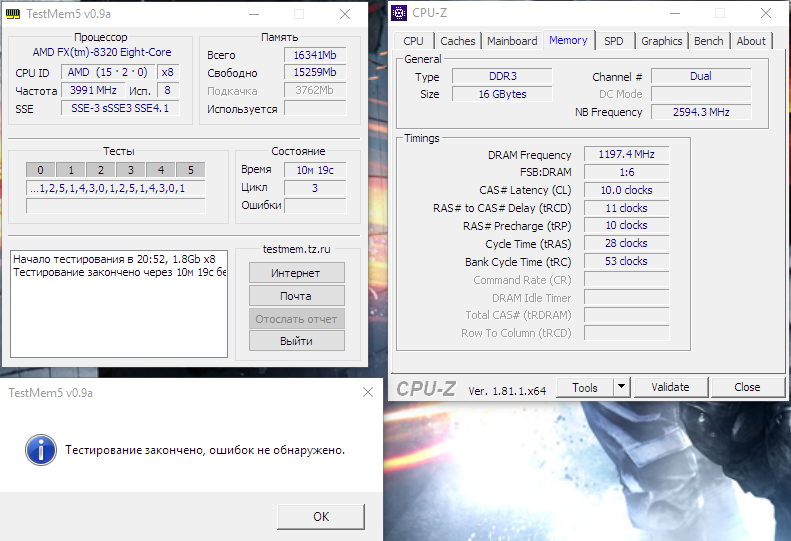Click the Validate button
This screenshot has height=541, width=791.
tap(670, 387)
